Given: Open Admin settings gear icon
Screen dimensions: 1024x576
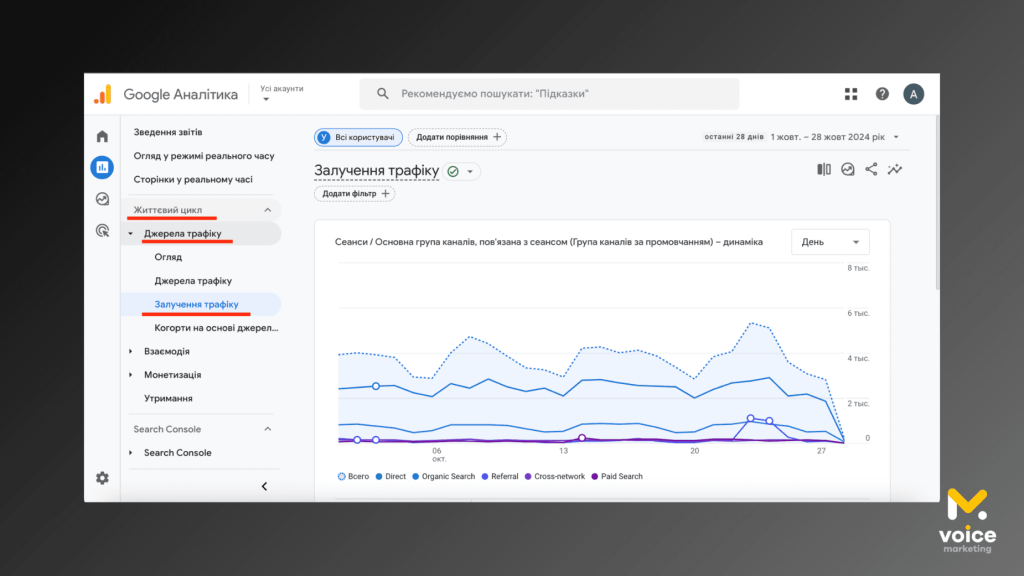Looking at the screenshot, I should [102, 478].
